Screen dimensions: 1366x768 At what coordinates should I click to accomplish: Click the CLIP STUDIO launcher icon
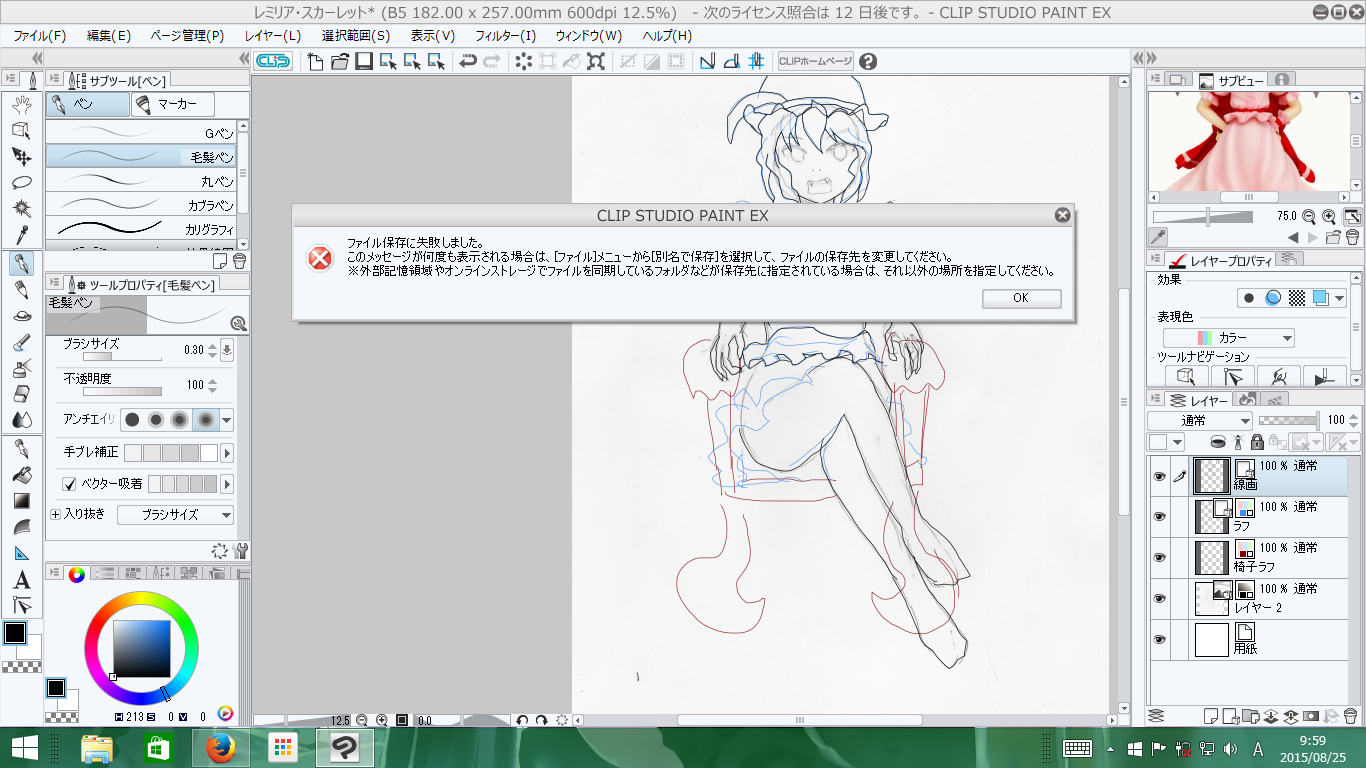tap(272, 62)
